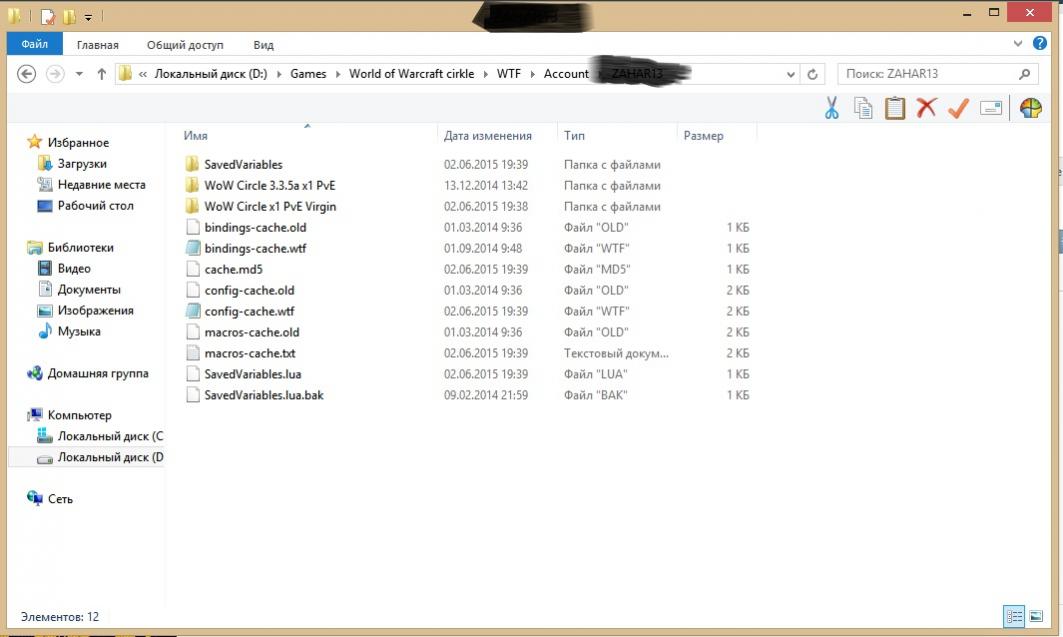
Task: Expand the address bar history dropdown
Action: [x=791, y=74]
